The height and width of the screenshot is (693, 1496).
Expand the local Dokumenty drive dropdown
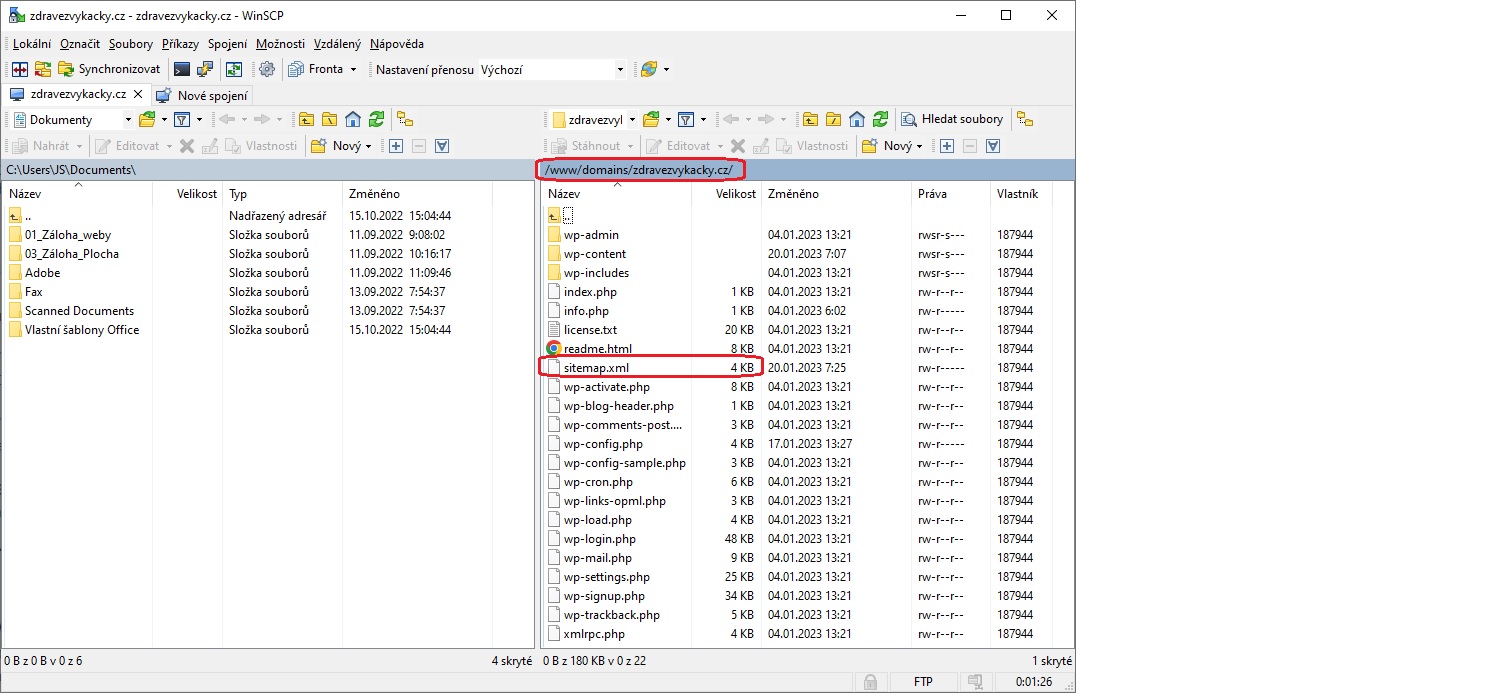(127, 120)
